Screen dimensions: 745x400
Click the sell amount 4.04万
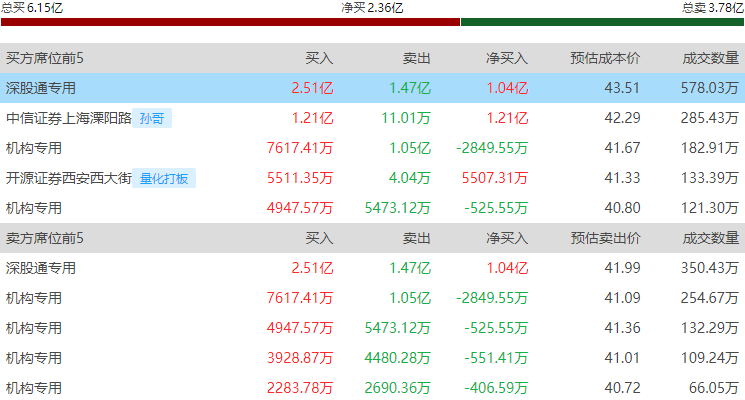pos(410,178)
